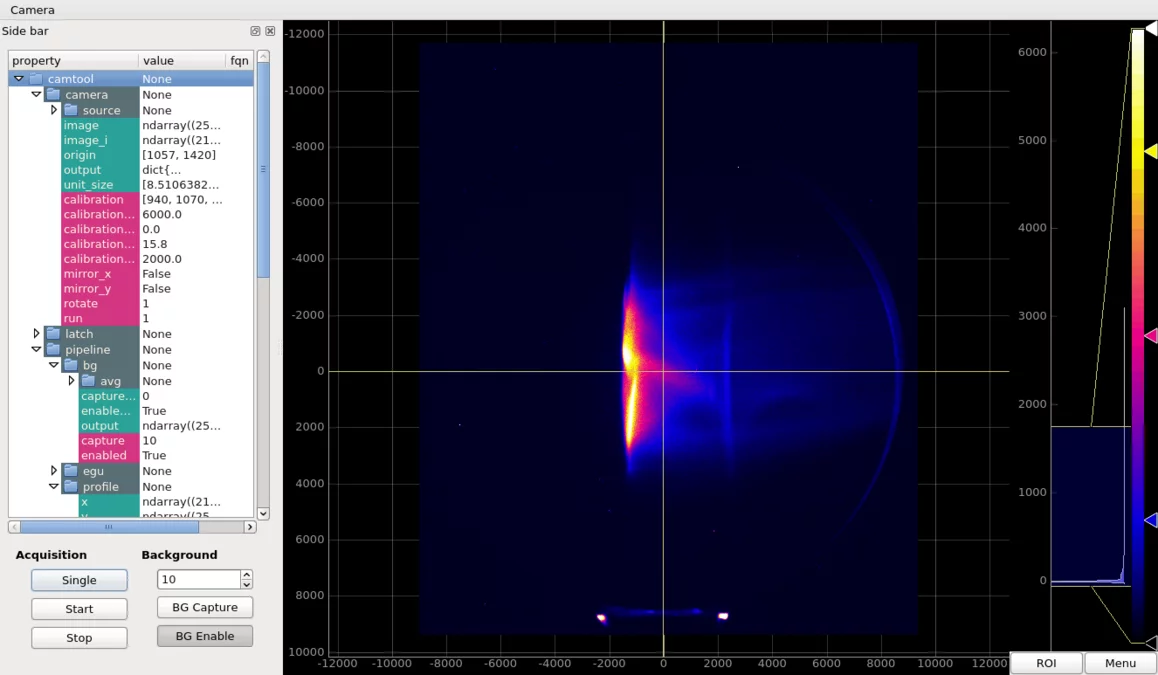Click the bg folder icon
The width and height of the screenshot is (1158, 675).
coord(72,365)
